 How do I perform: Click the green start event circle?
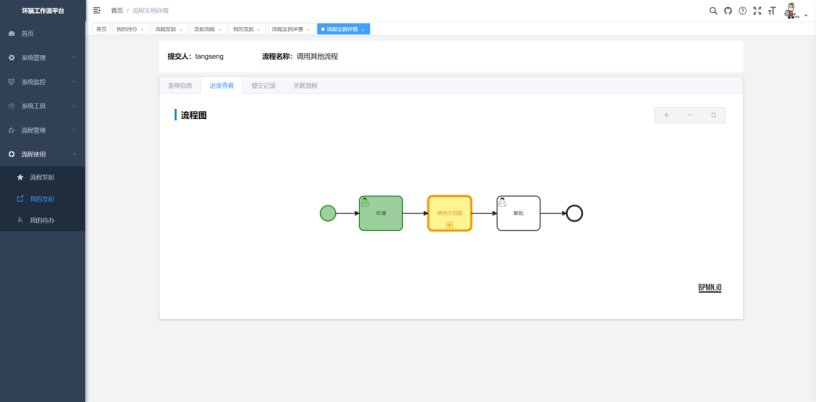click(328, 213)
